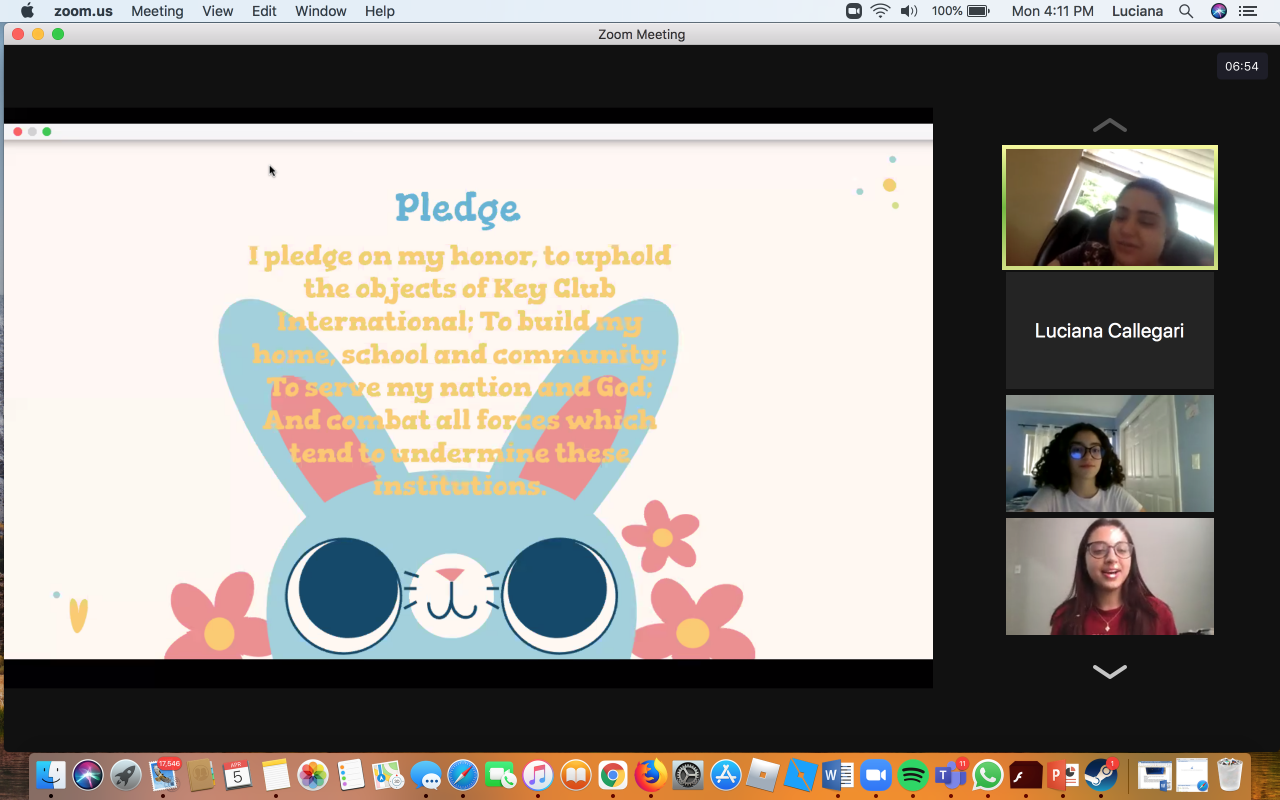Open the View menu
Viewport: 1280px width, 800px height.
coord(217,11)
